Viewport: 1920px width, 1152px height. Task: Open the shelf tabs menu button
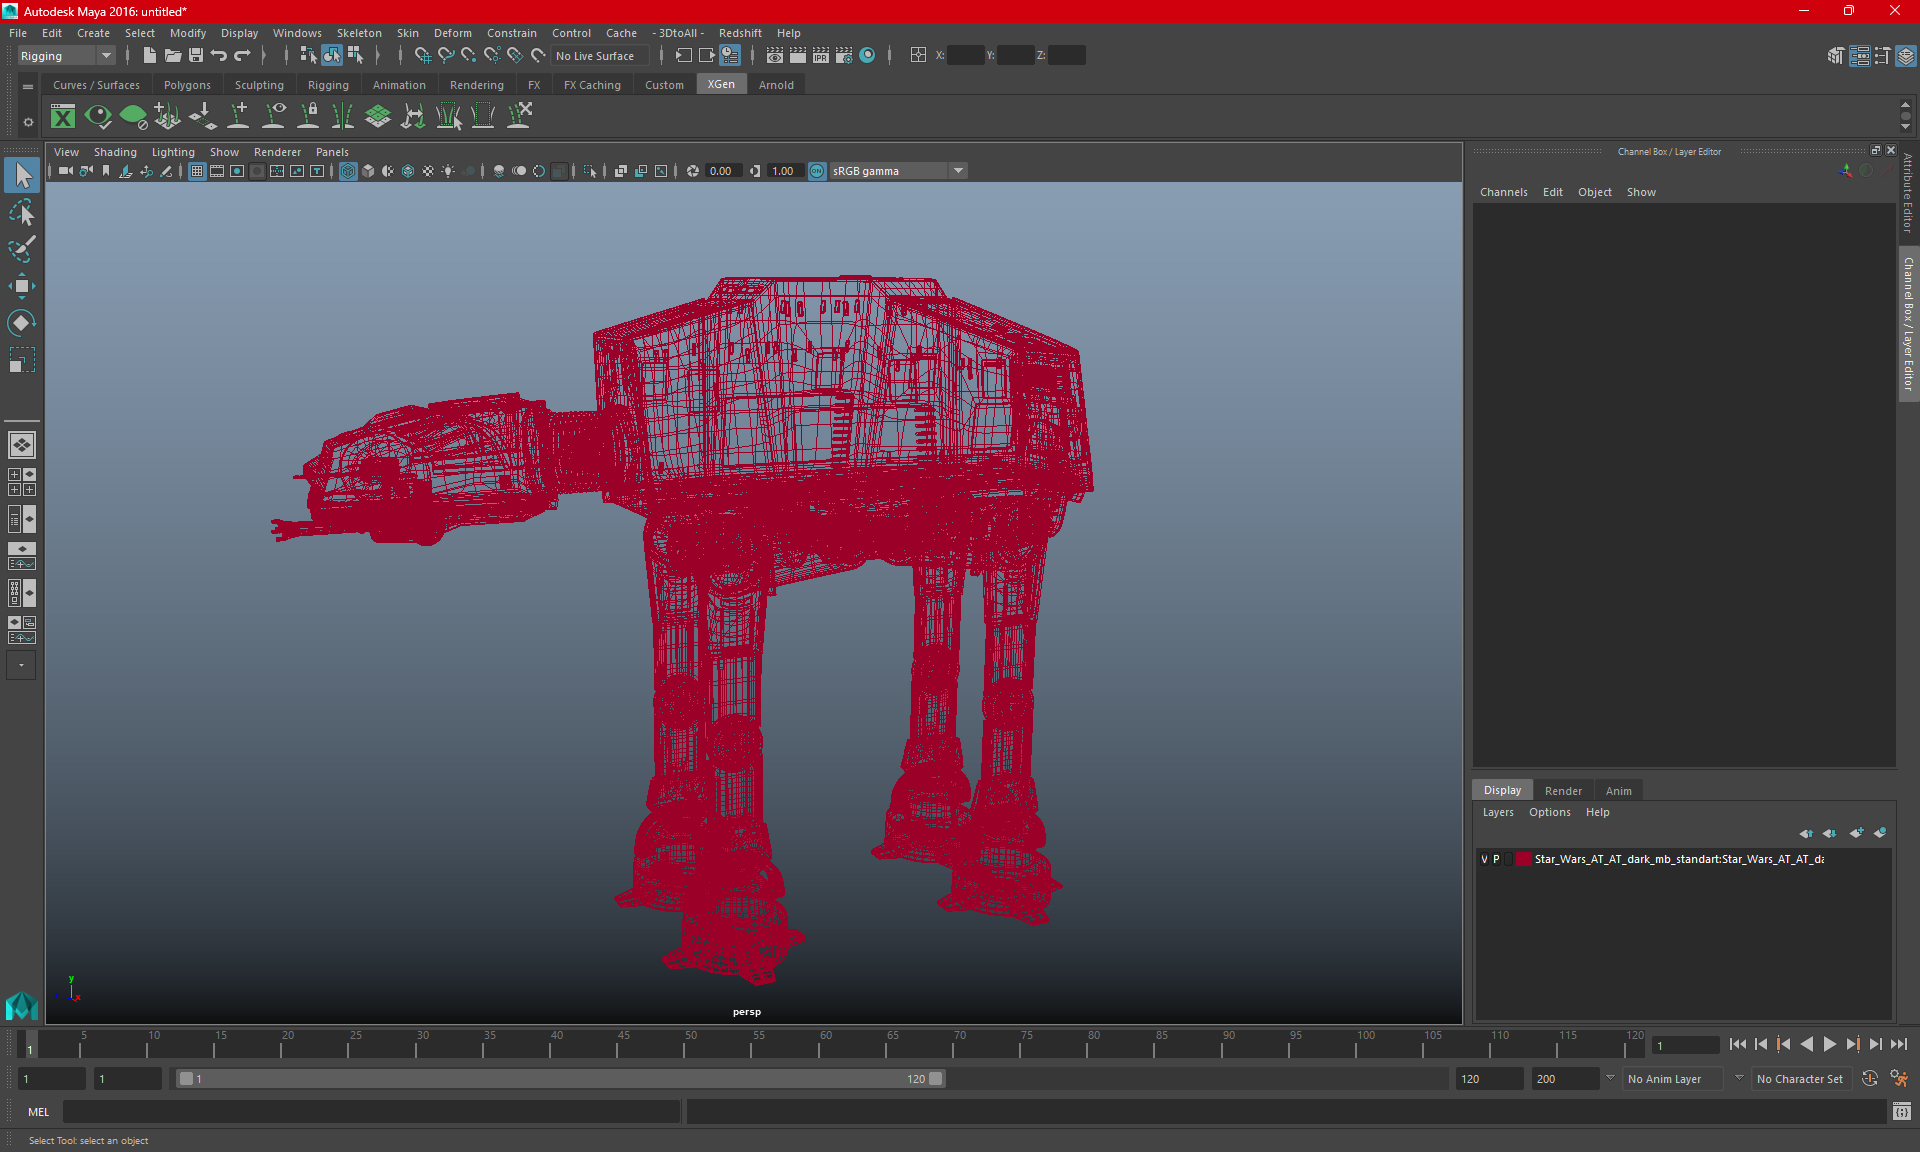coord(28,86)
